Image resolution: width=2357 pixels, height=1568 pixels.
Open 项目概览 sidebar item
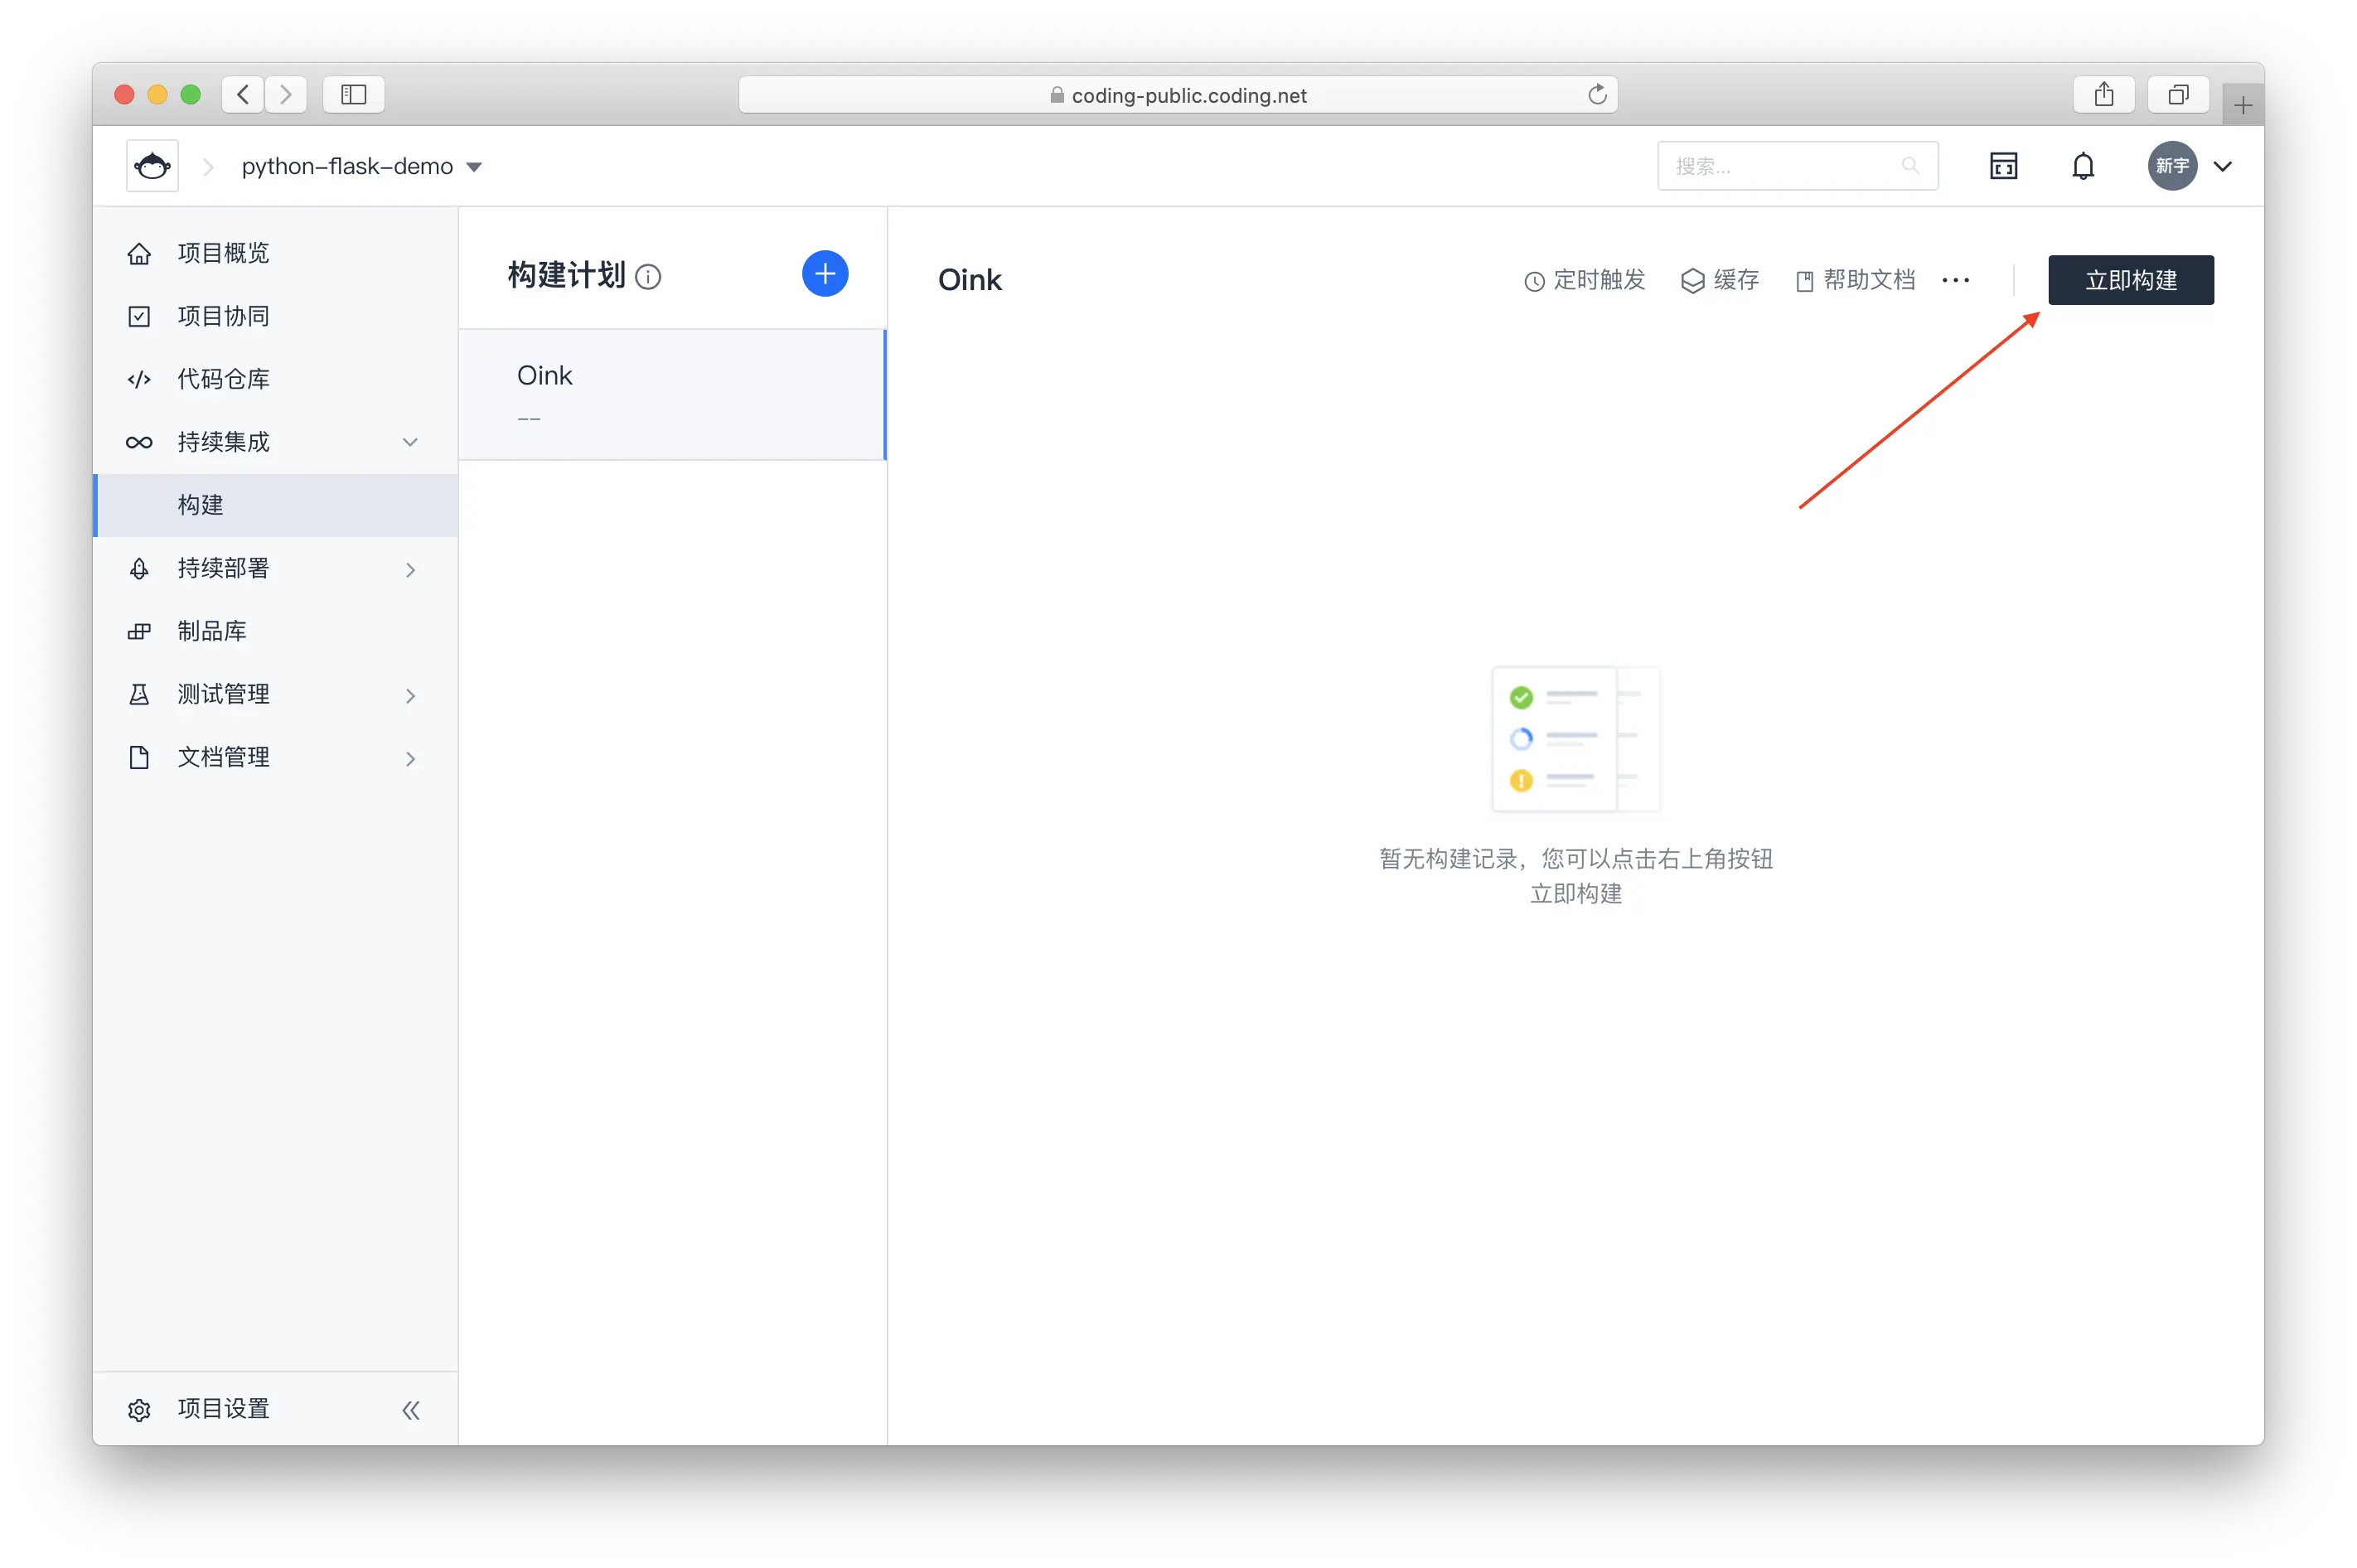(x=223, y=253)
